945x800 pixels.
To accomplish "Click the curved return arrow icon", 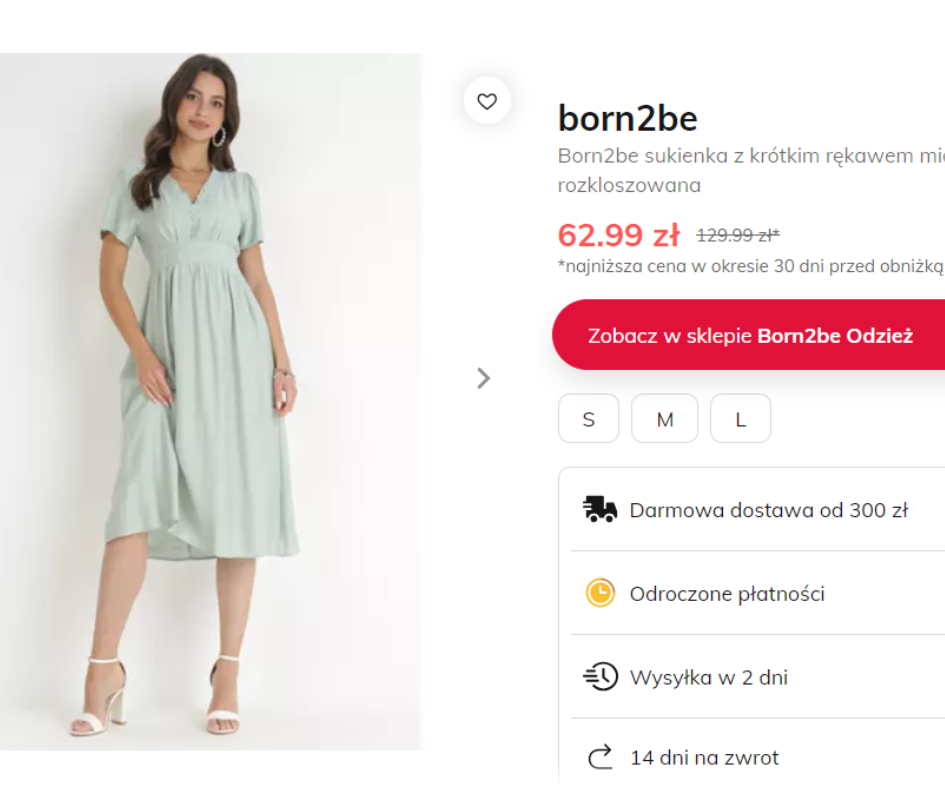I will [600, 758].
